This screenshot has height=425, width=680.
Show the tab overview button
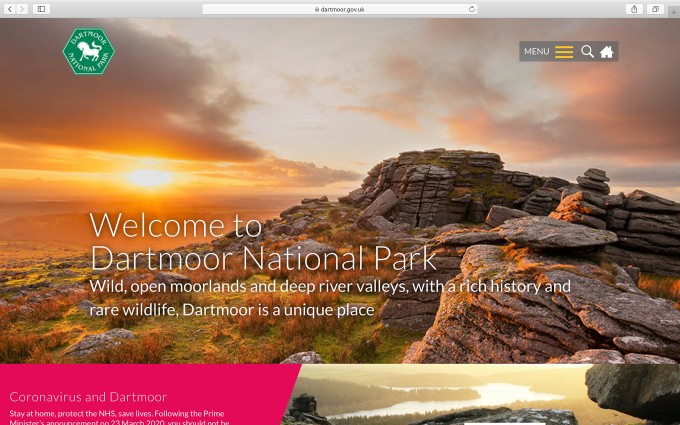click(x=655, y=9)
